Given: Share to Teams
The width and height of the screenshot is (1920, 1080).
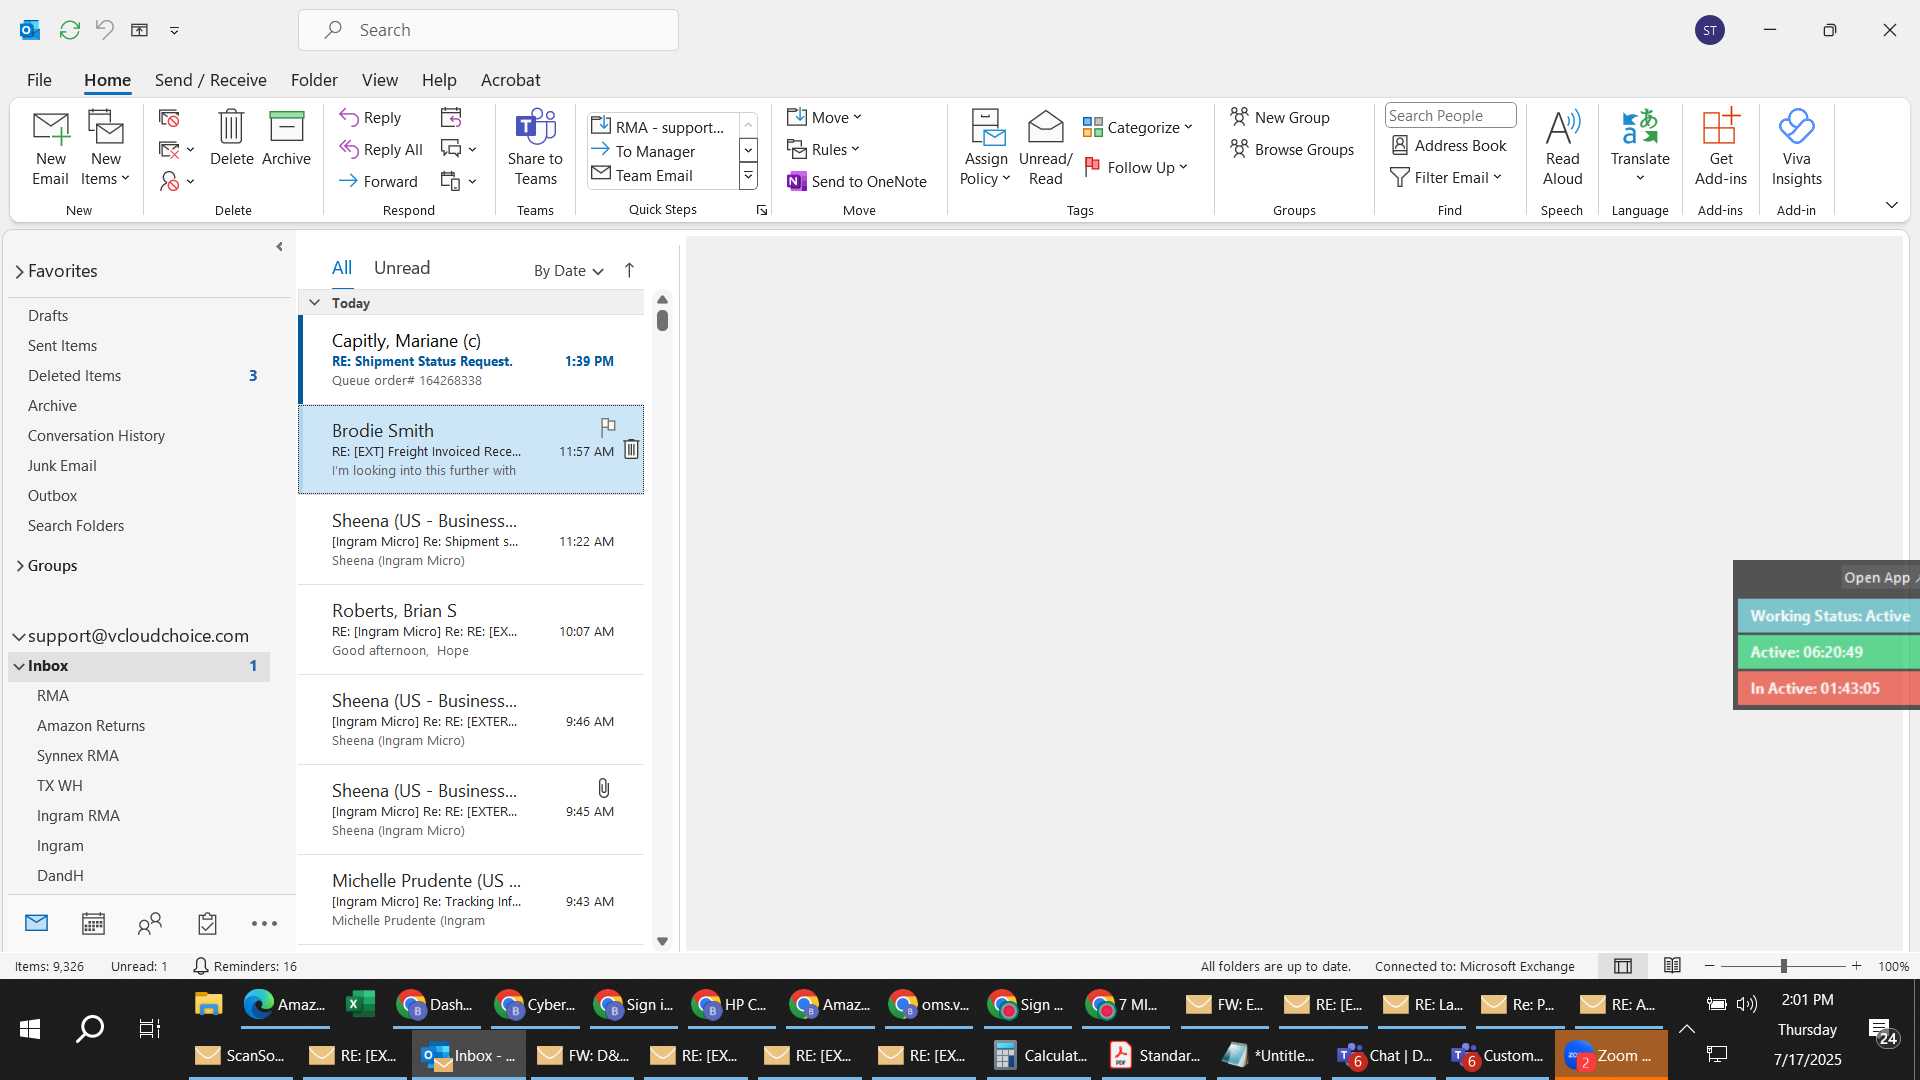Looking at the screenshot, I should tap(535, 148).
